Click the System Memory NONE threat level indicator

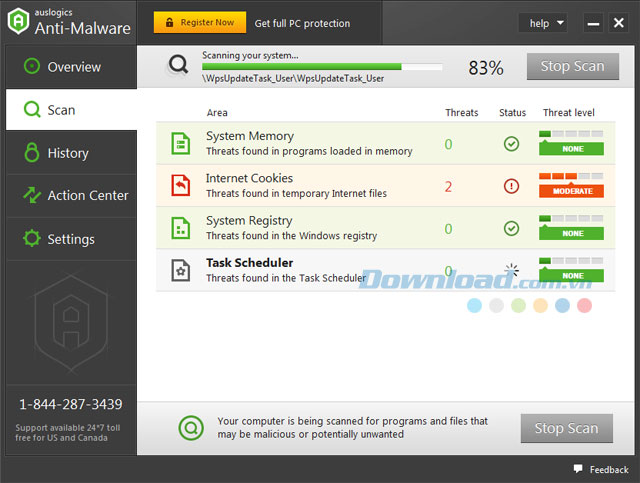point(571,143)
